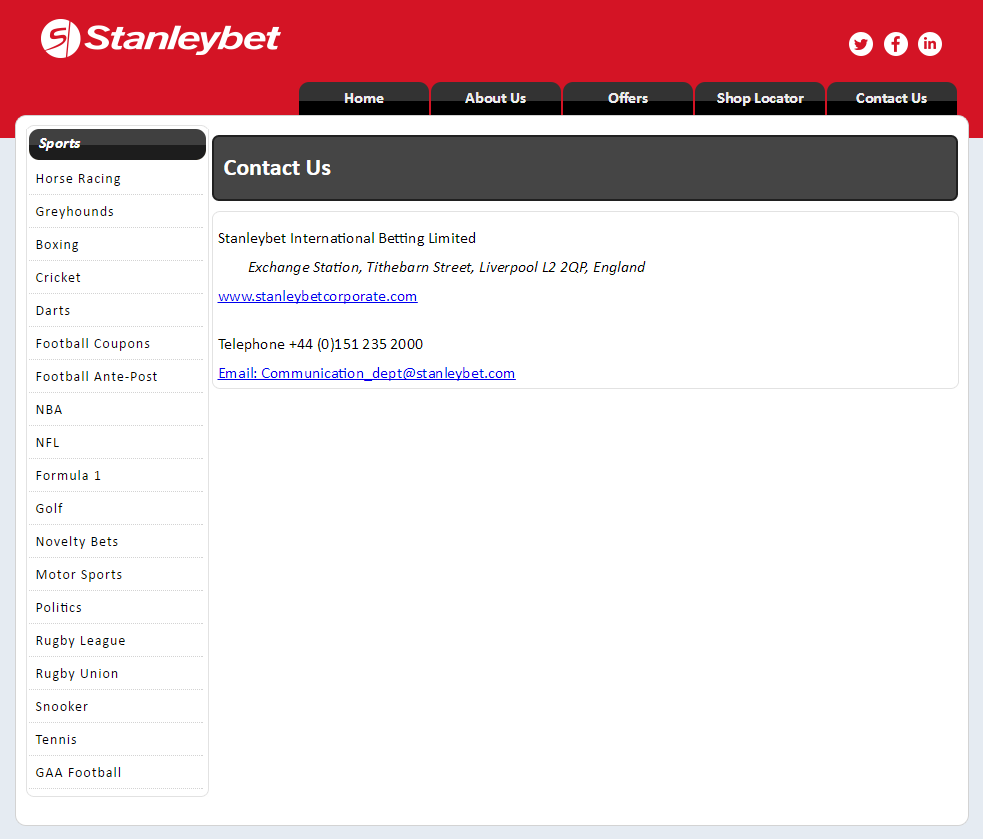This screenshot has width=983, height=839.
Task: Select NFL from the sports list
Action: tap(116, 443)
